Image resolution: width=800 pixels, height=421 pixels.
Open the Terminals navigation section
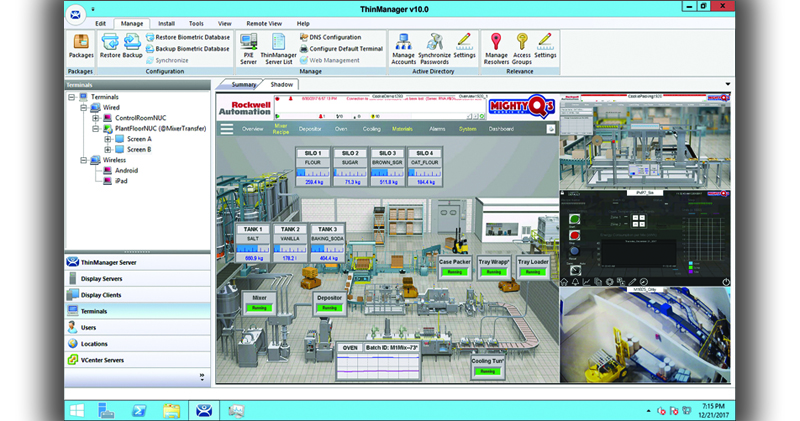[138, 311]
